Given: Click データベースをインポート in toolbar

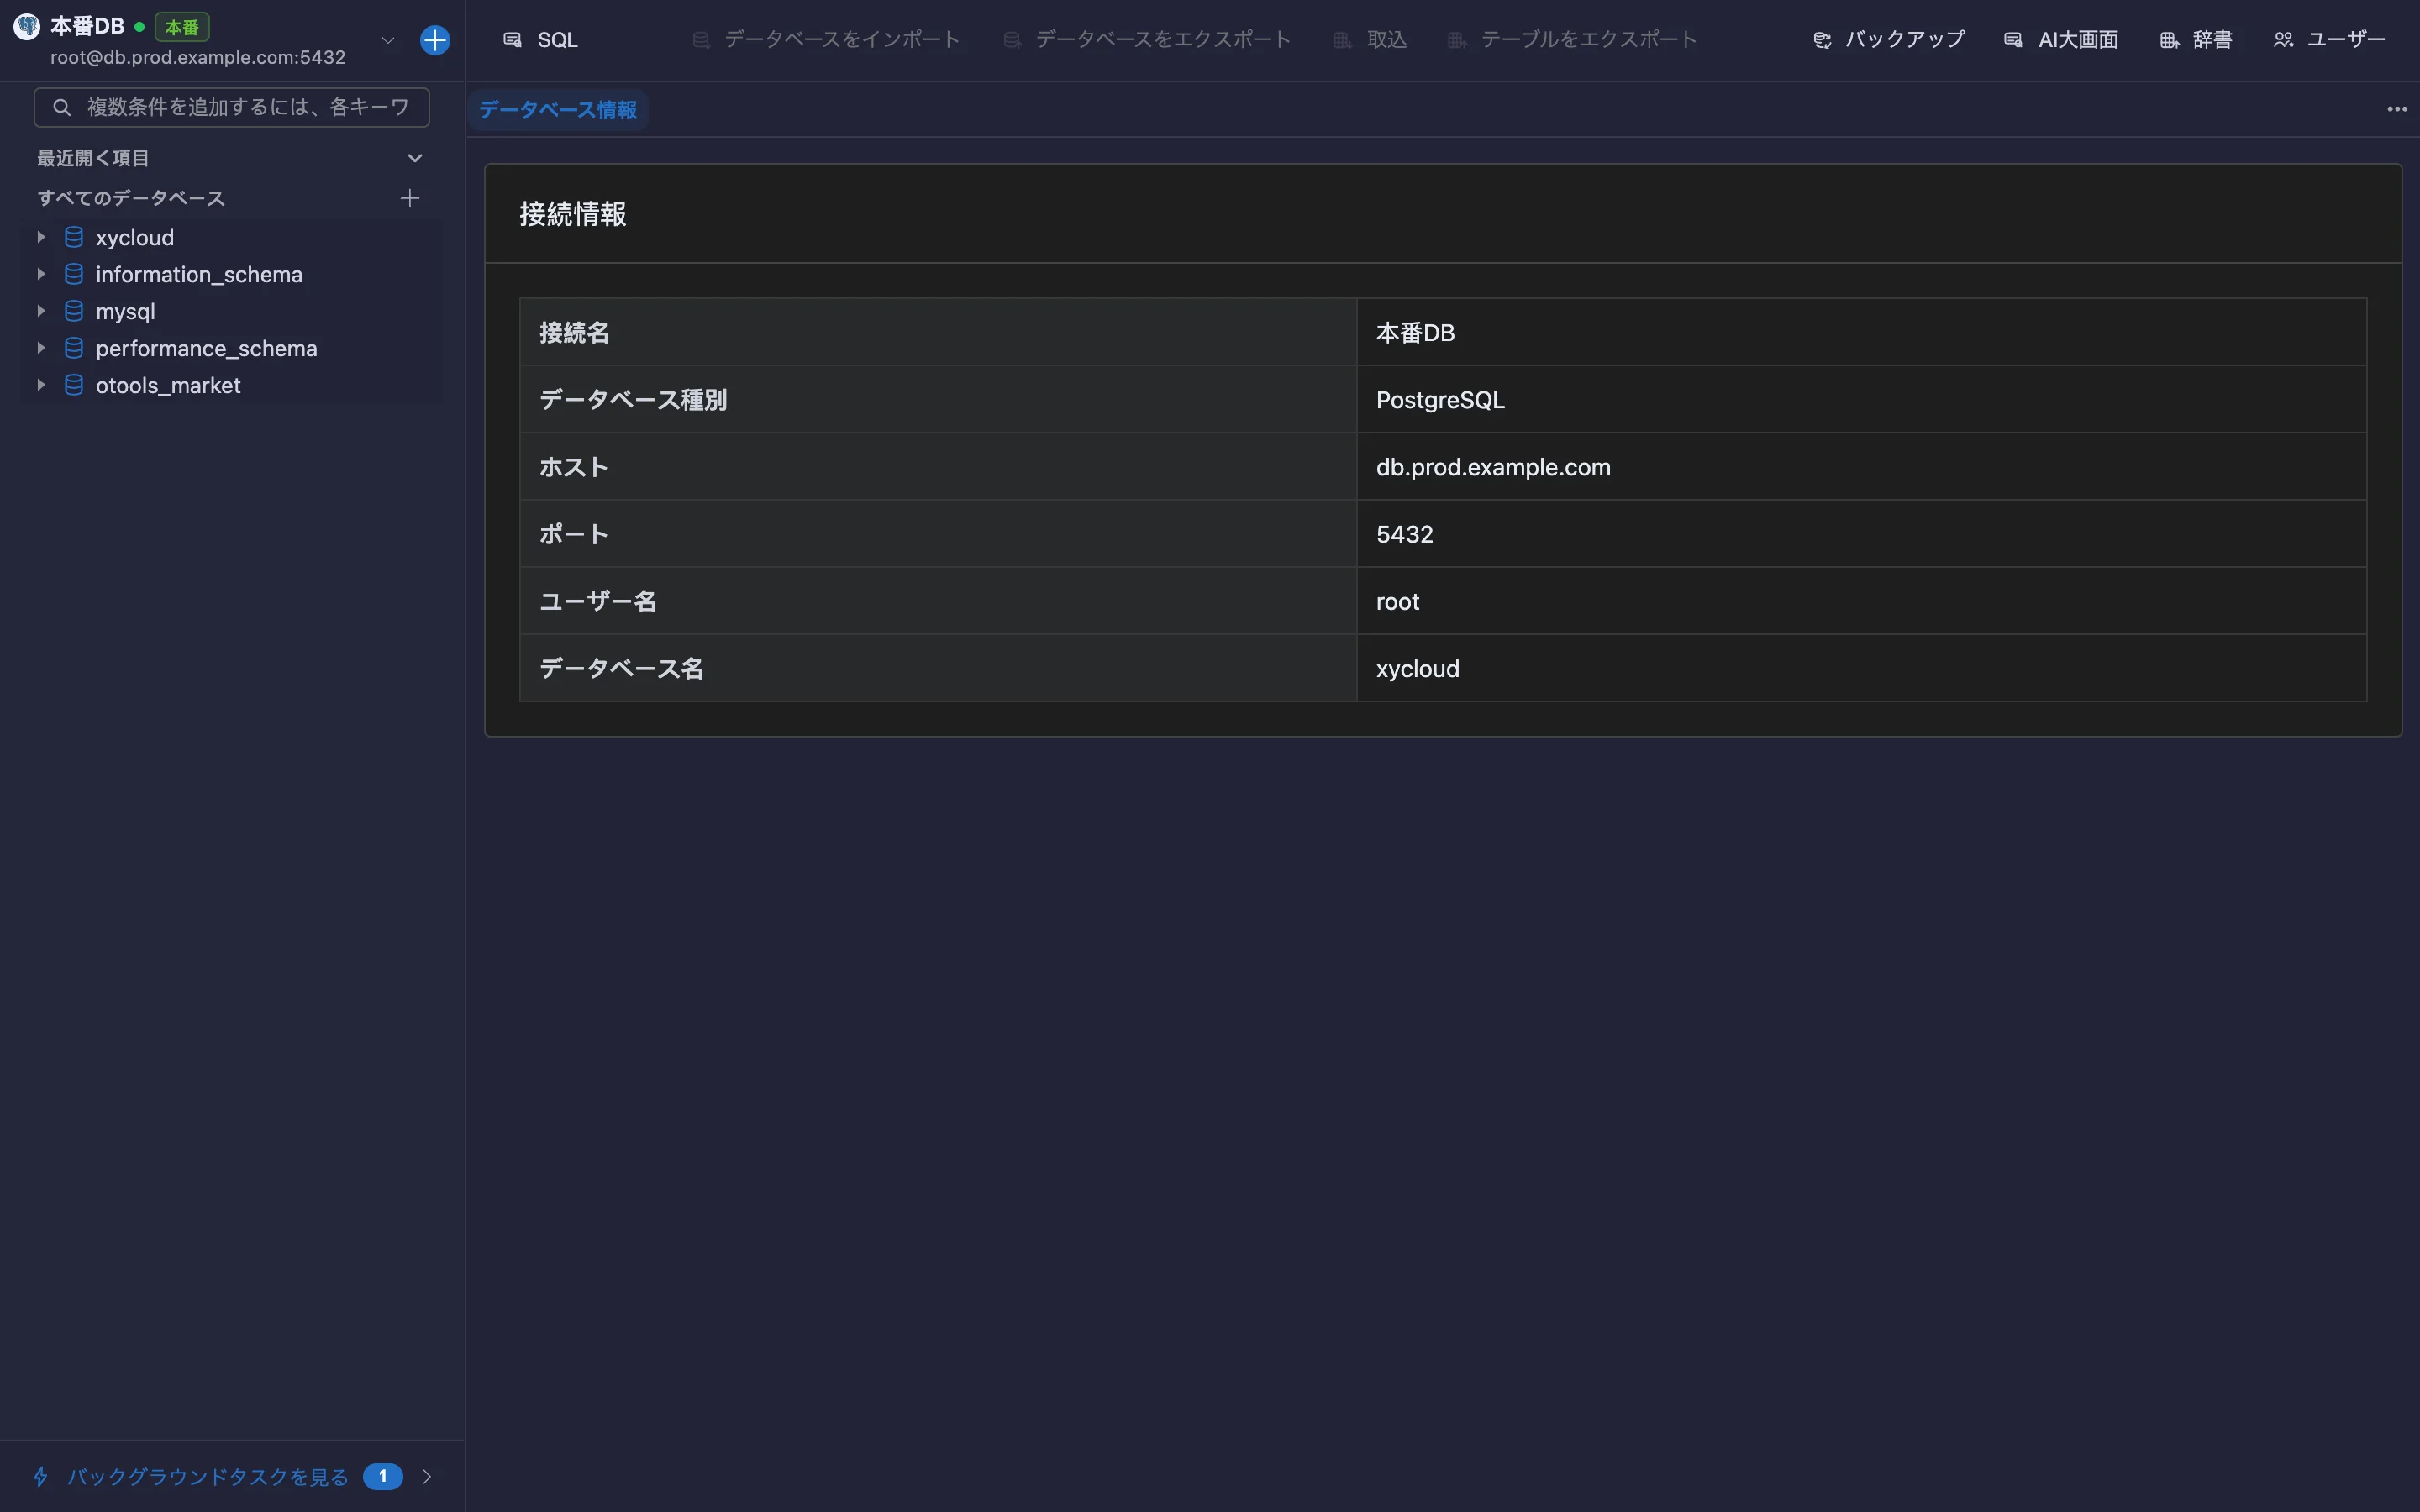Looking at the screenshot, I should 826,40.
